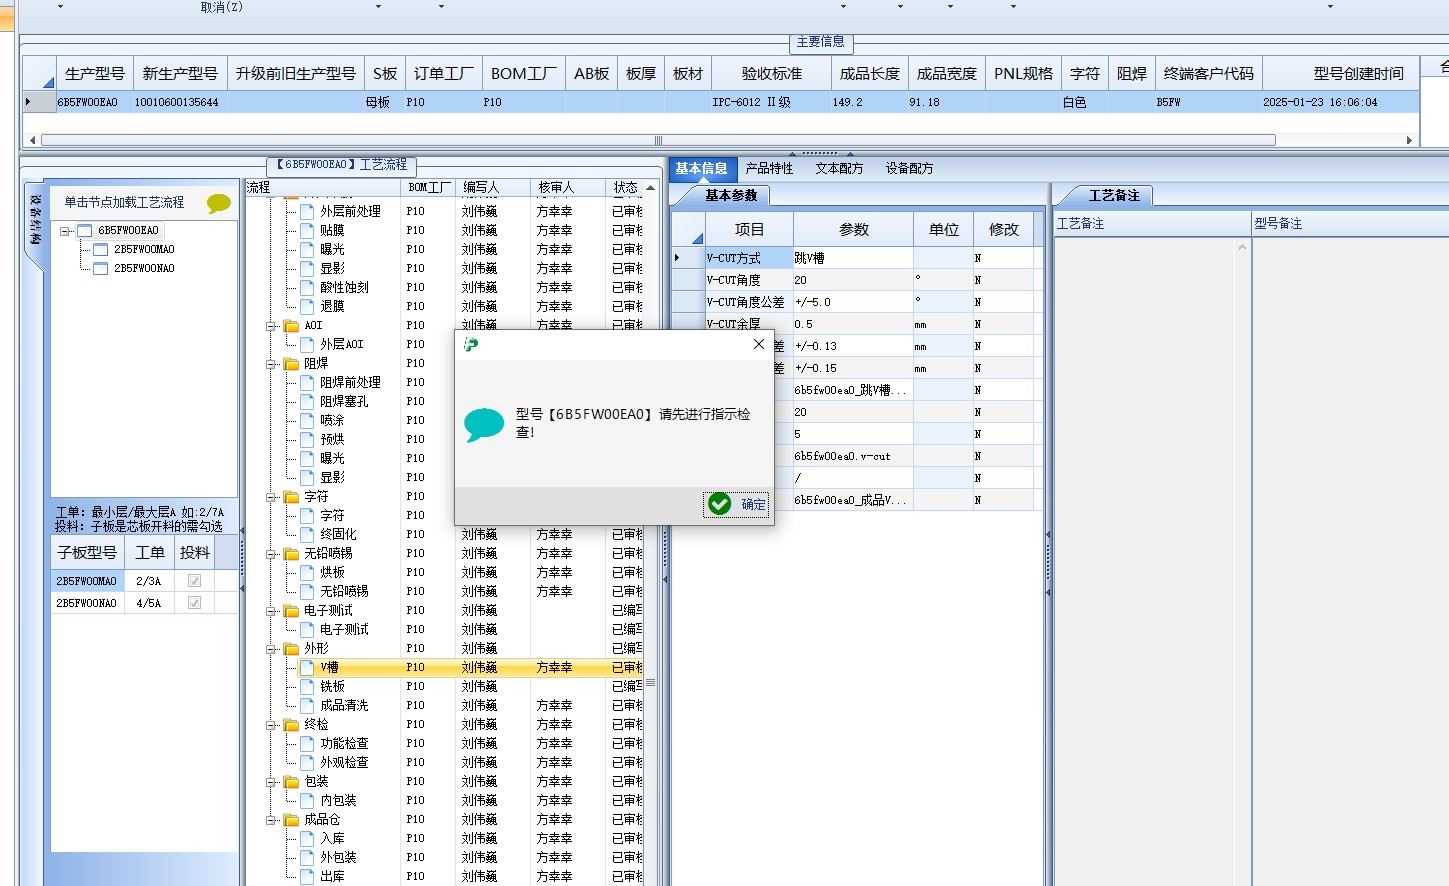Click the 生产型号 column header

[95, 73]
